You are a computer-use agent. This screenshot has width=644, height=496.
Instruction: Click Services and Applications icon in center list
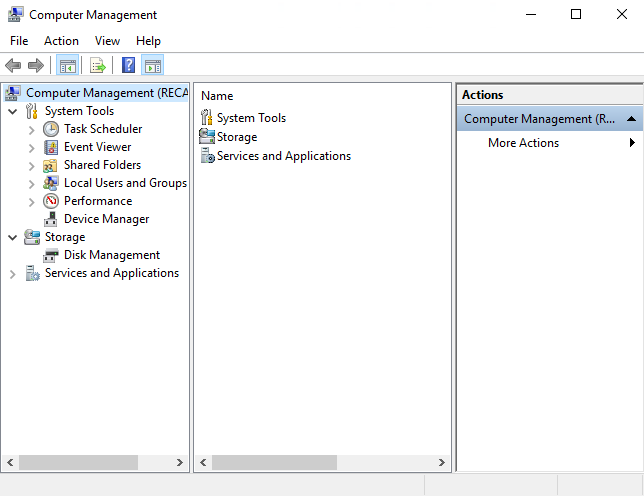207,156
